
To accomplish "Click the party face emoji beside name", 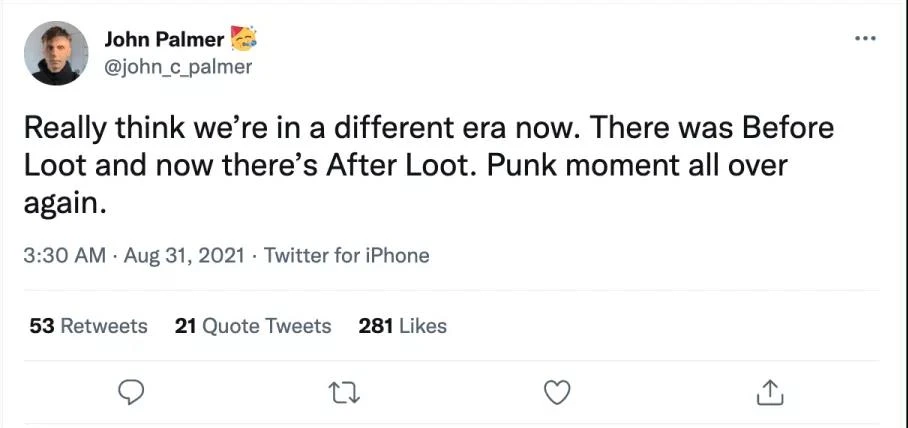I will point(243,38).
